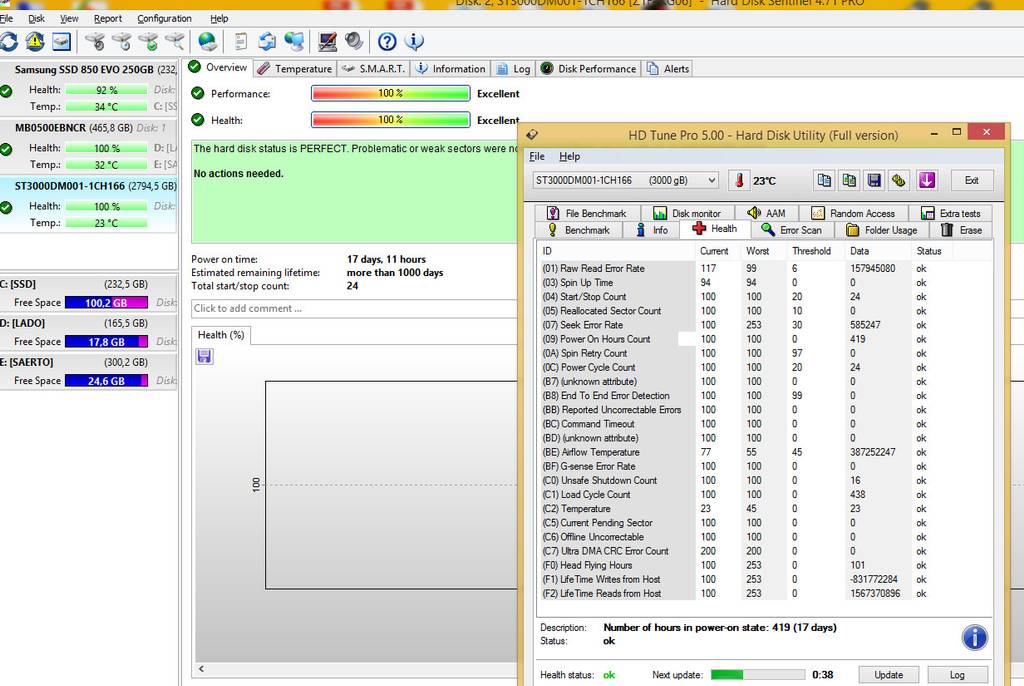This screenshot has width=1024, height=686.
Task: Open the View menu
Action: coord(69,18)
